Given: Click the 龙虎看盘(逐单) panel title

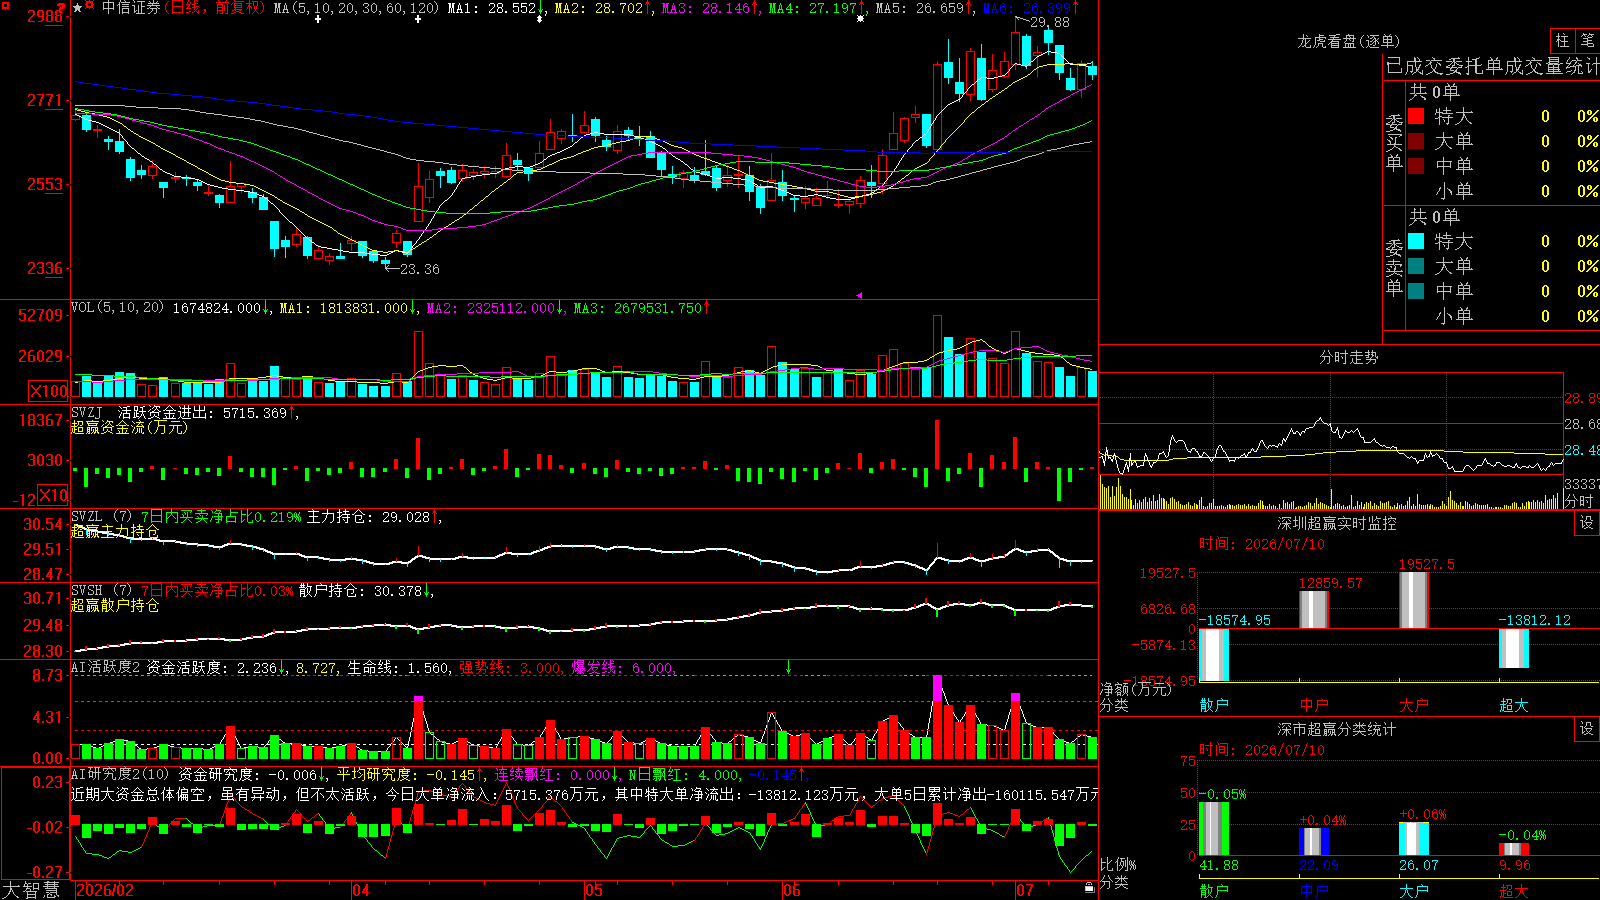Looking at the screenshot, I should (1348, 41).
